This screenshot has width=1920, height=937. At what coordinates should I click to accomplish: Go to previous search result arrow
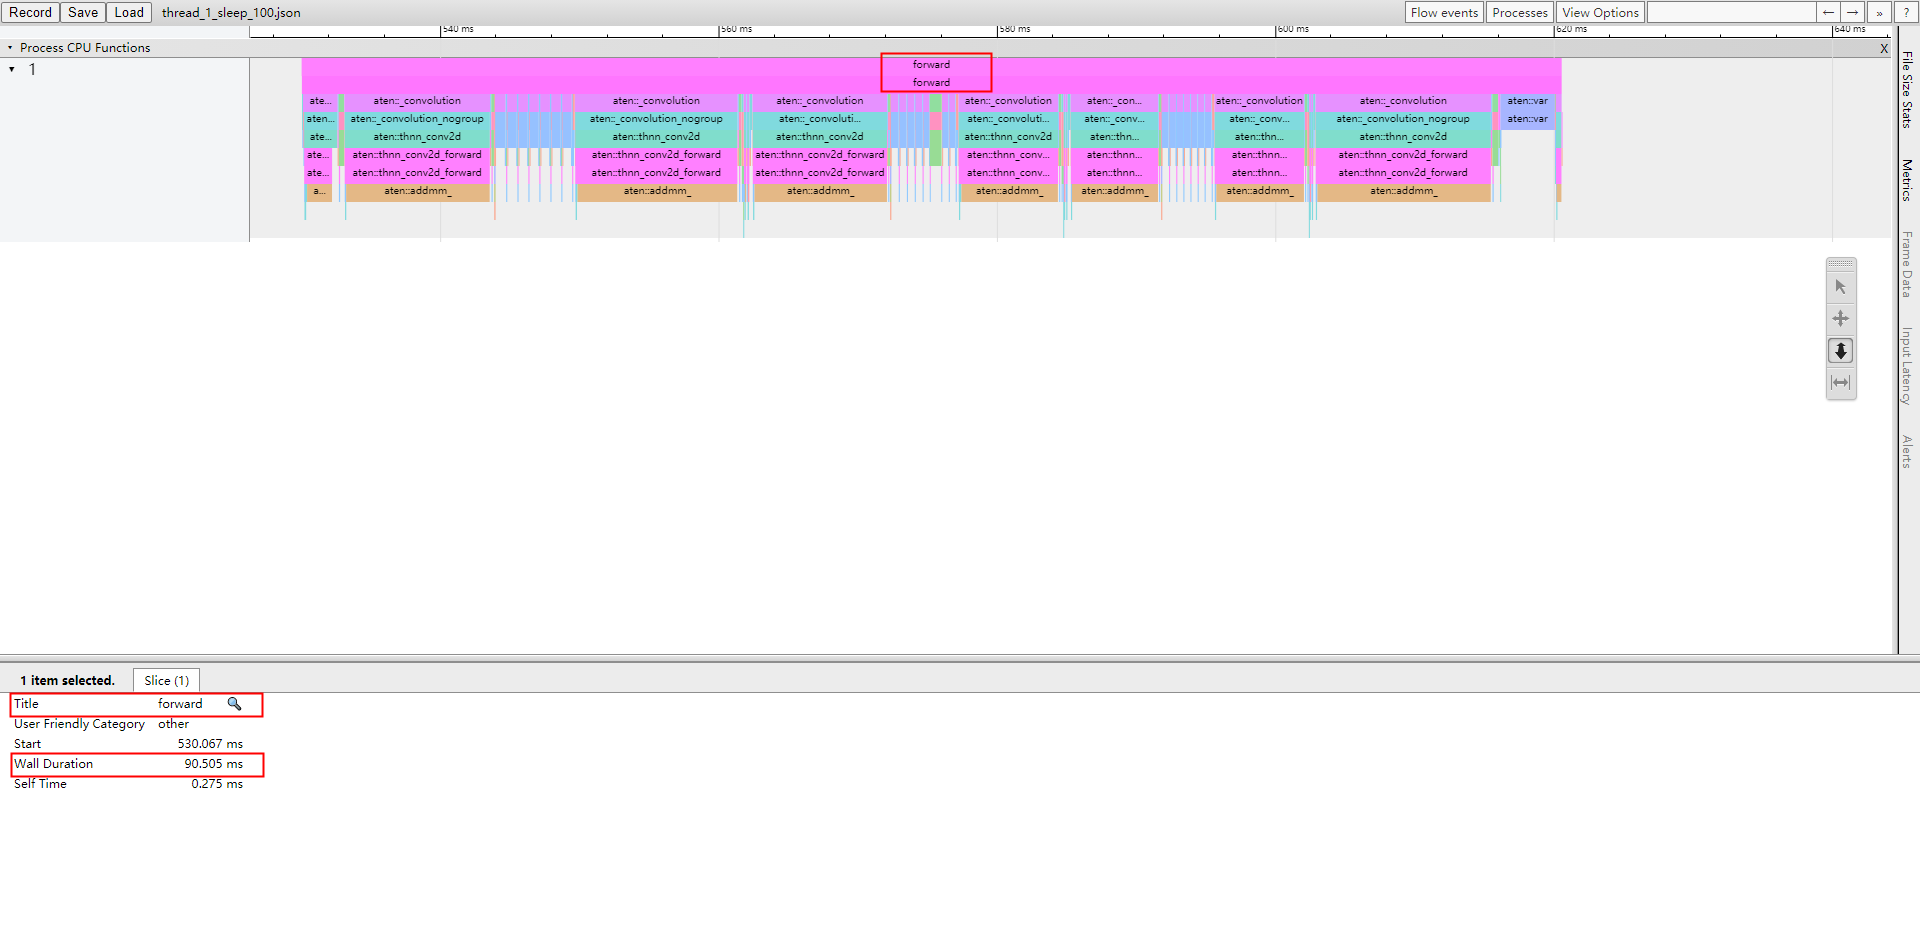click(1828, 13)
